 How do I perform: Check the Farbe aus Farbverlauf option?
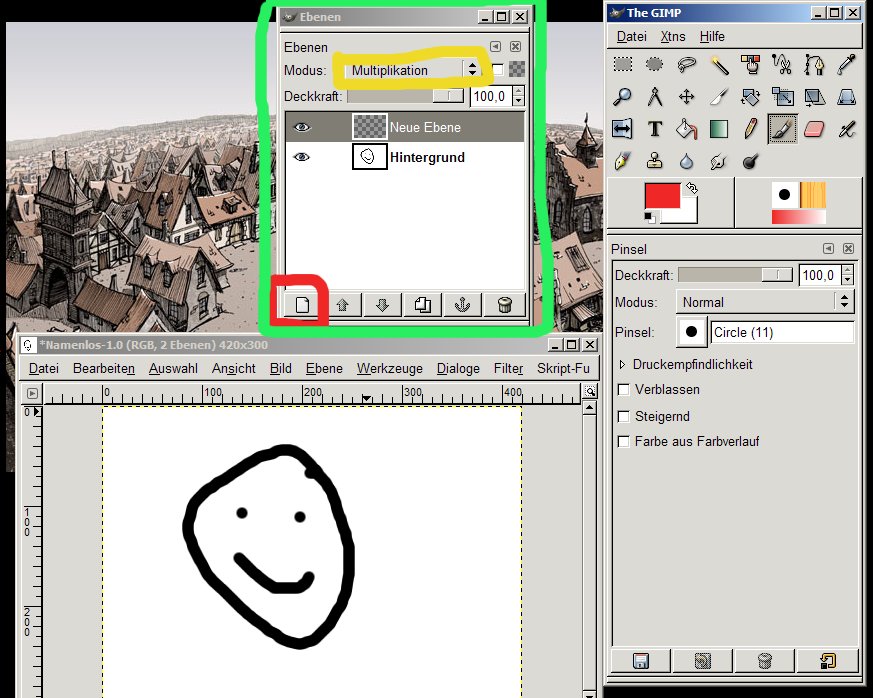(x=624, y=441)
